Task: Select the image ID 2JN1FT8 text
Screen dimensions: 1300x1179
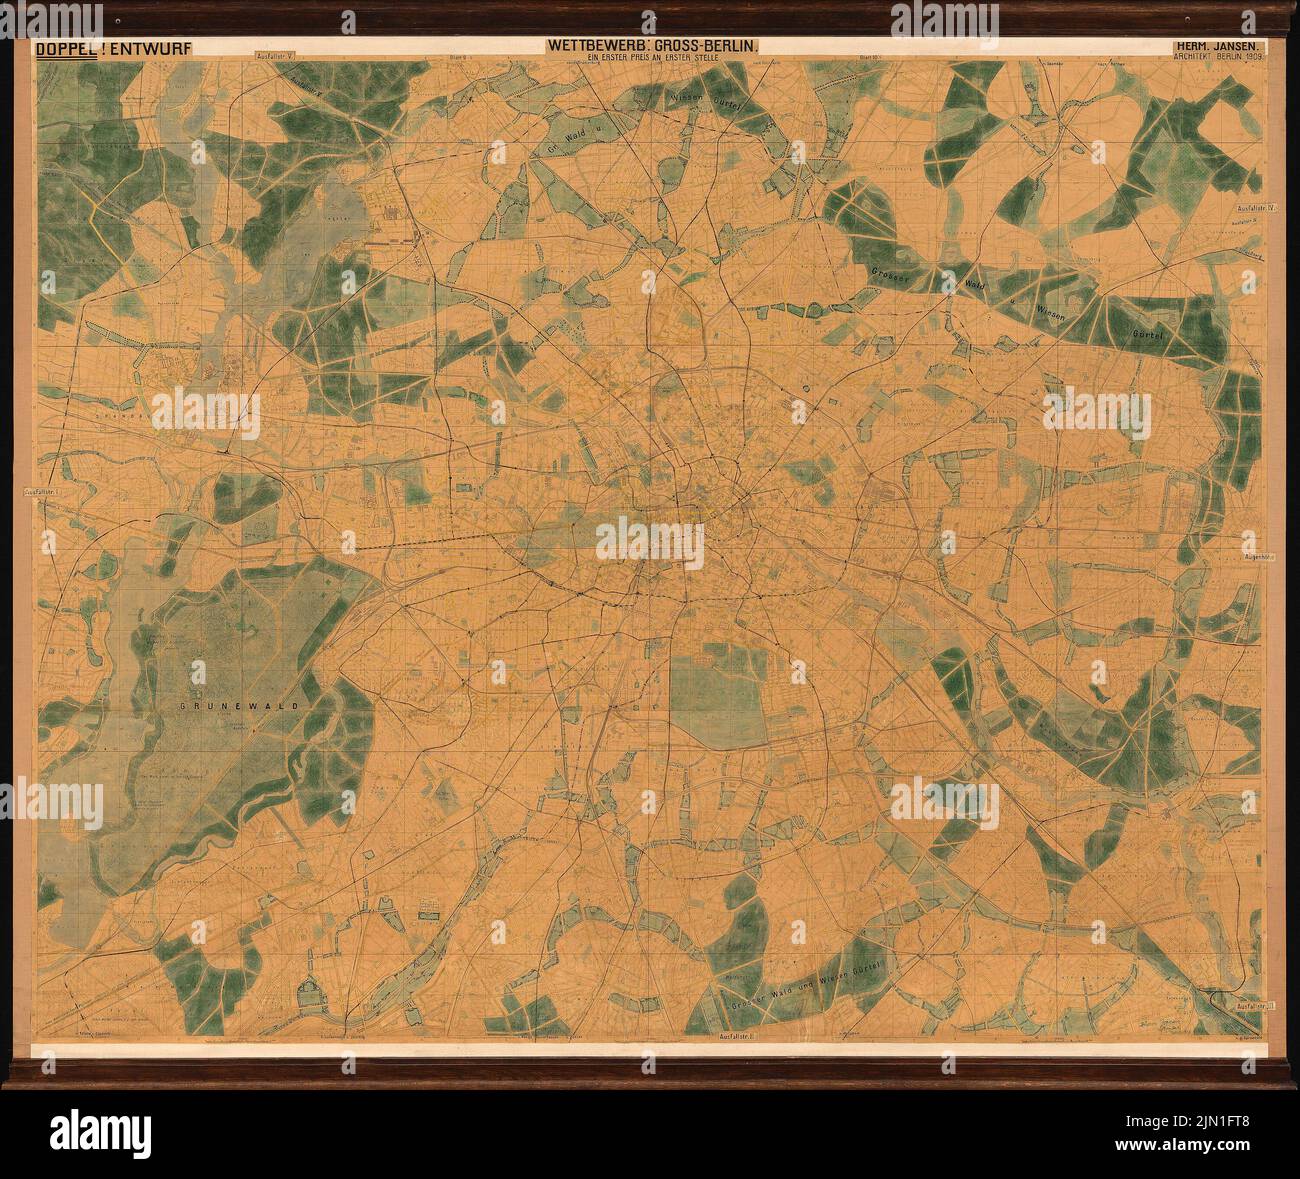Action: 1189,1121
